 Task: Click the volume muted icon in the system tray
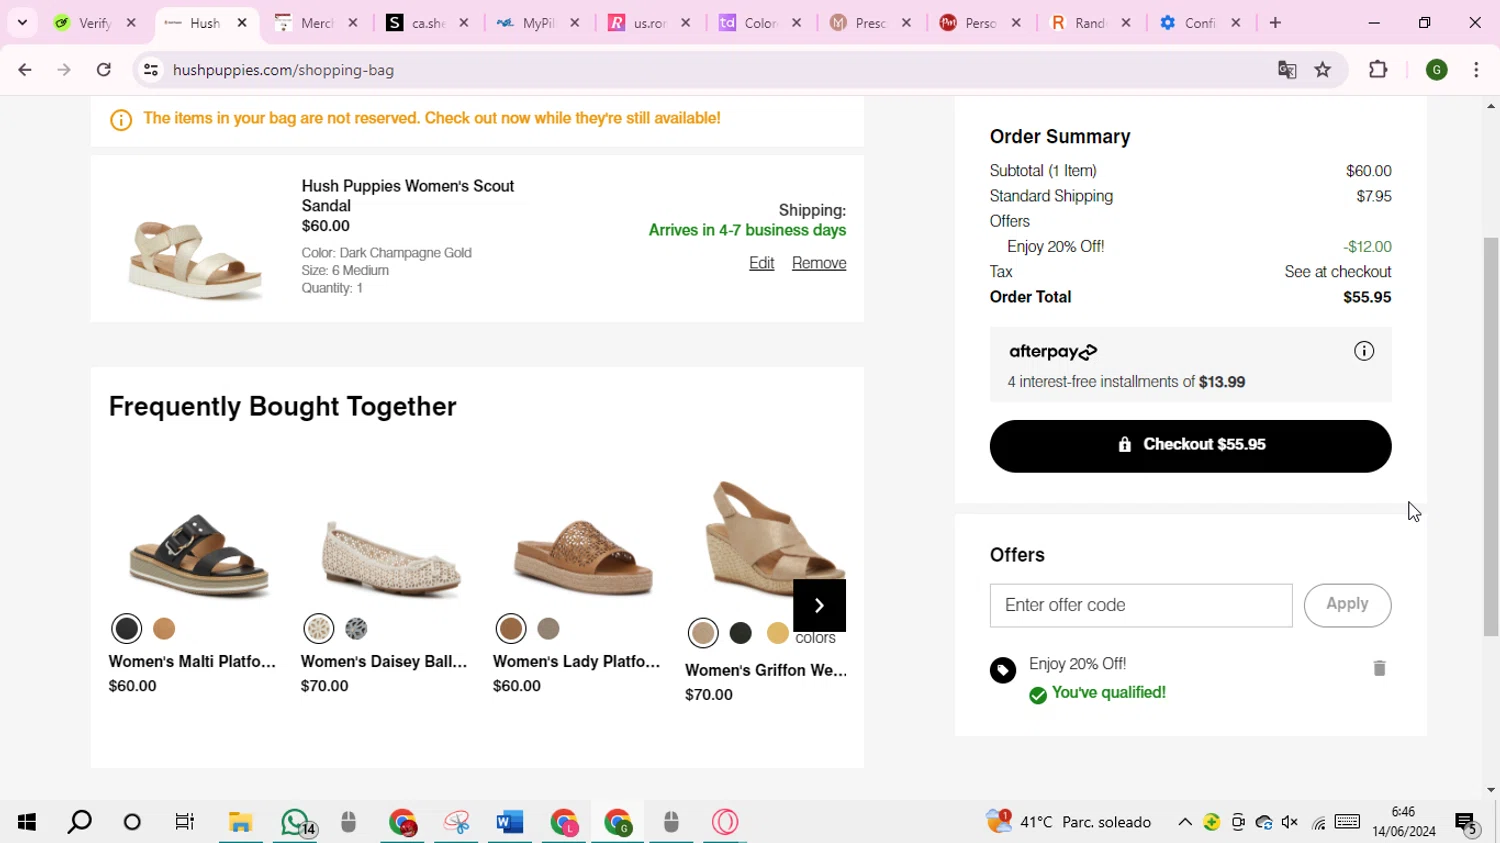(x=1290, y=822)
